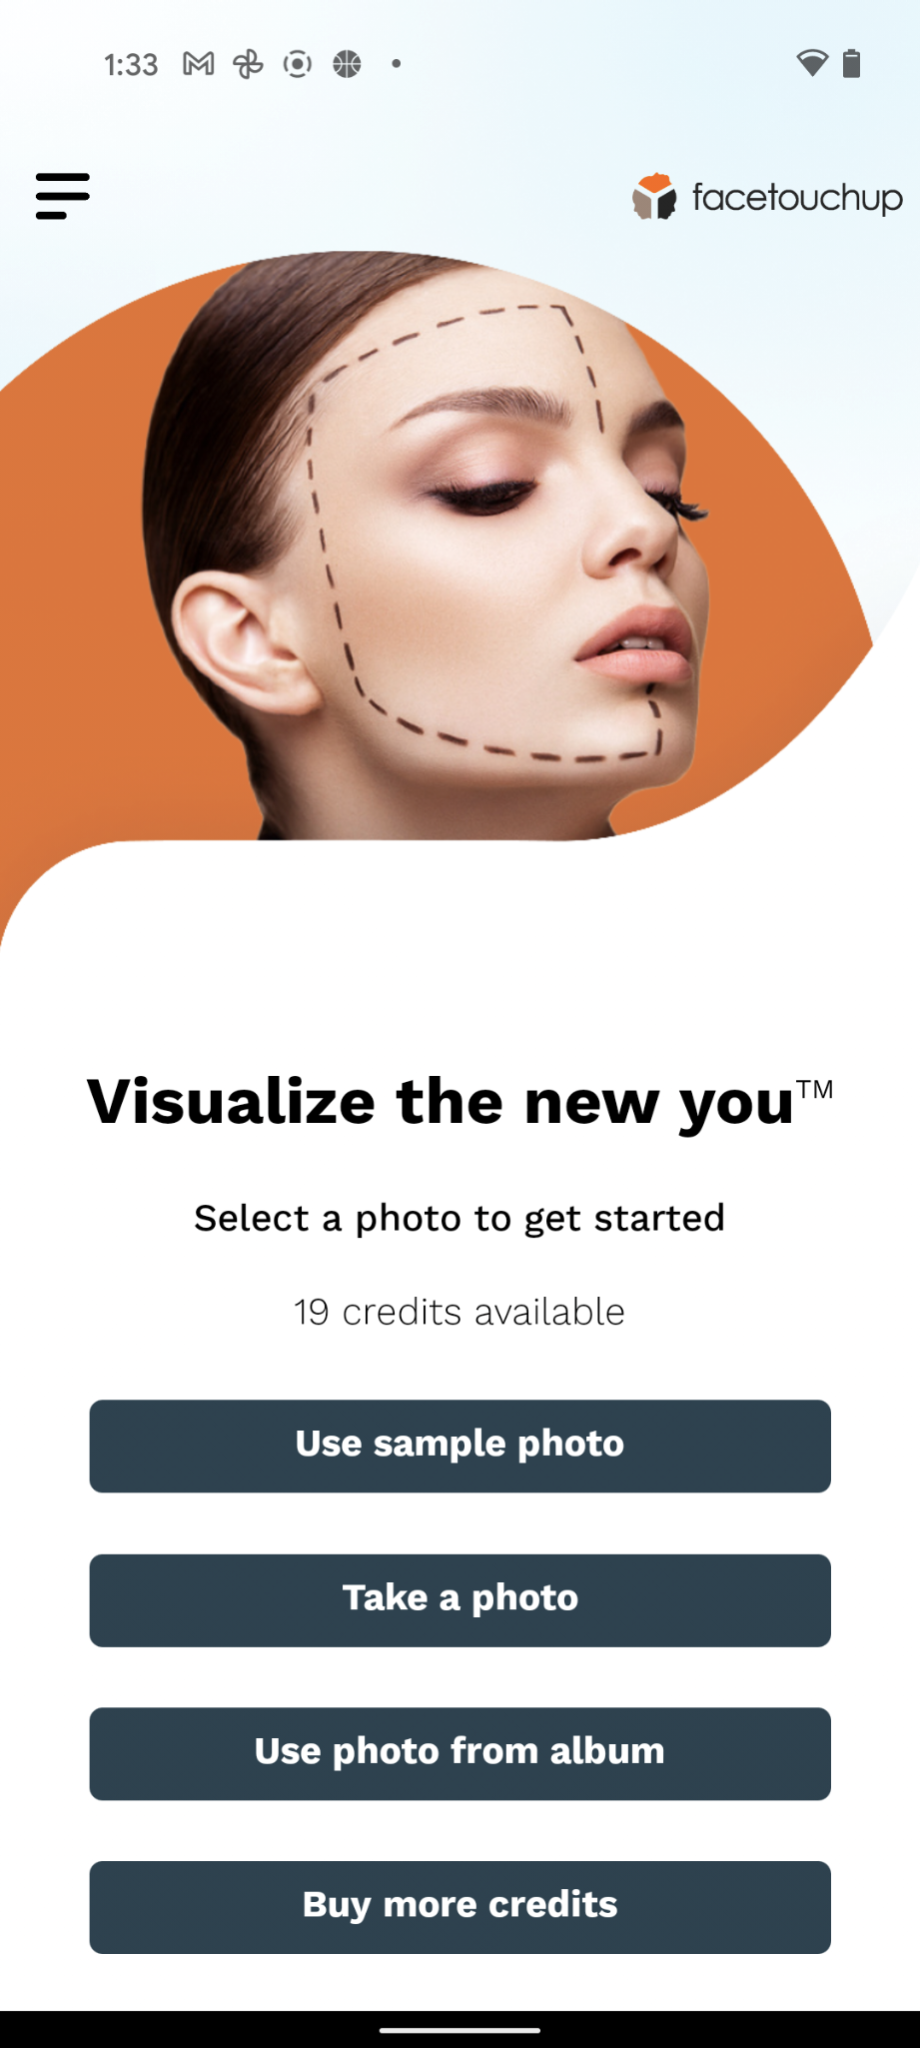Image resolution: width=920 pixels, height=2048 pixels.
Task: Tap the battery status icon
Action: [851, 63]
